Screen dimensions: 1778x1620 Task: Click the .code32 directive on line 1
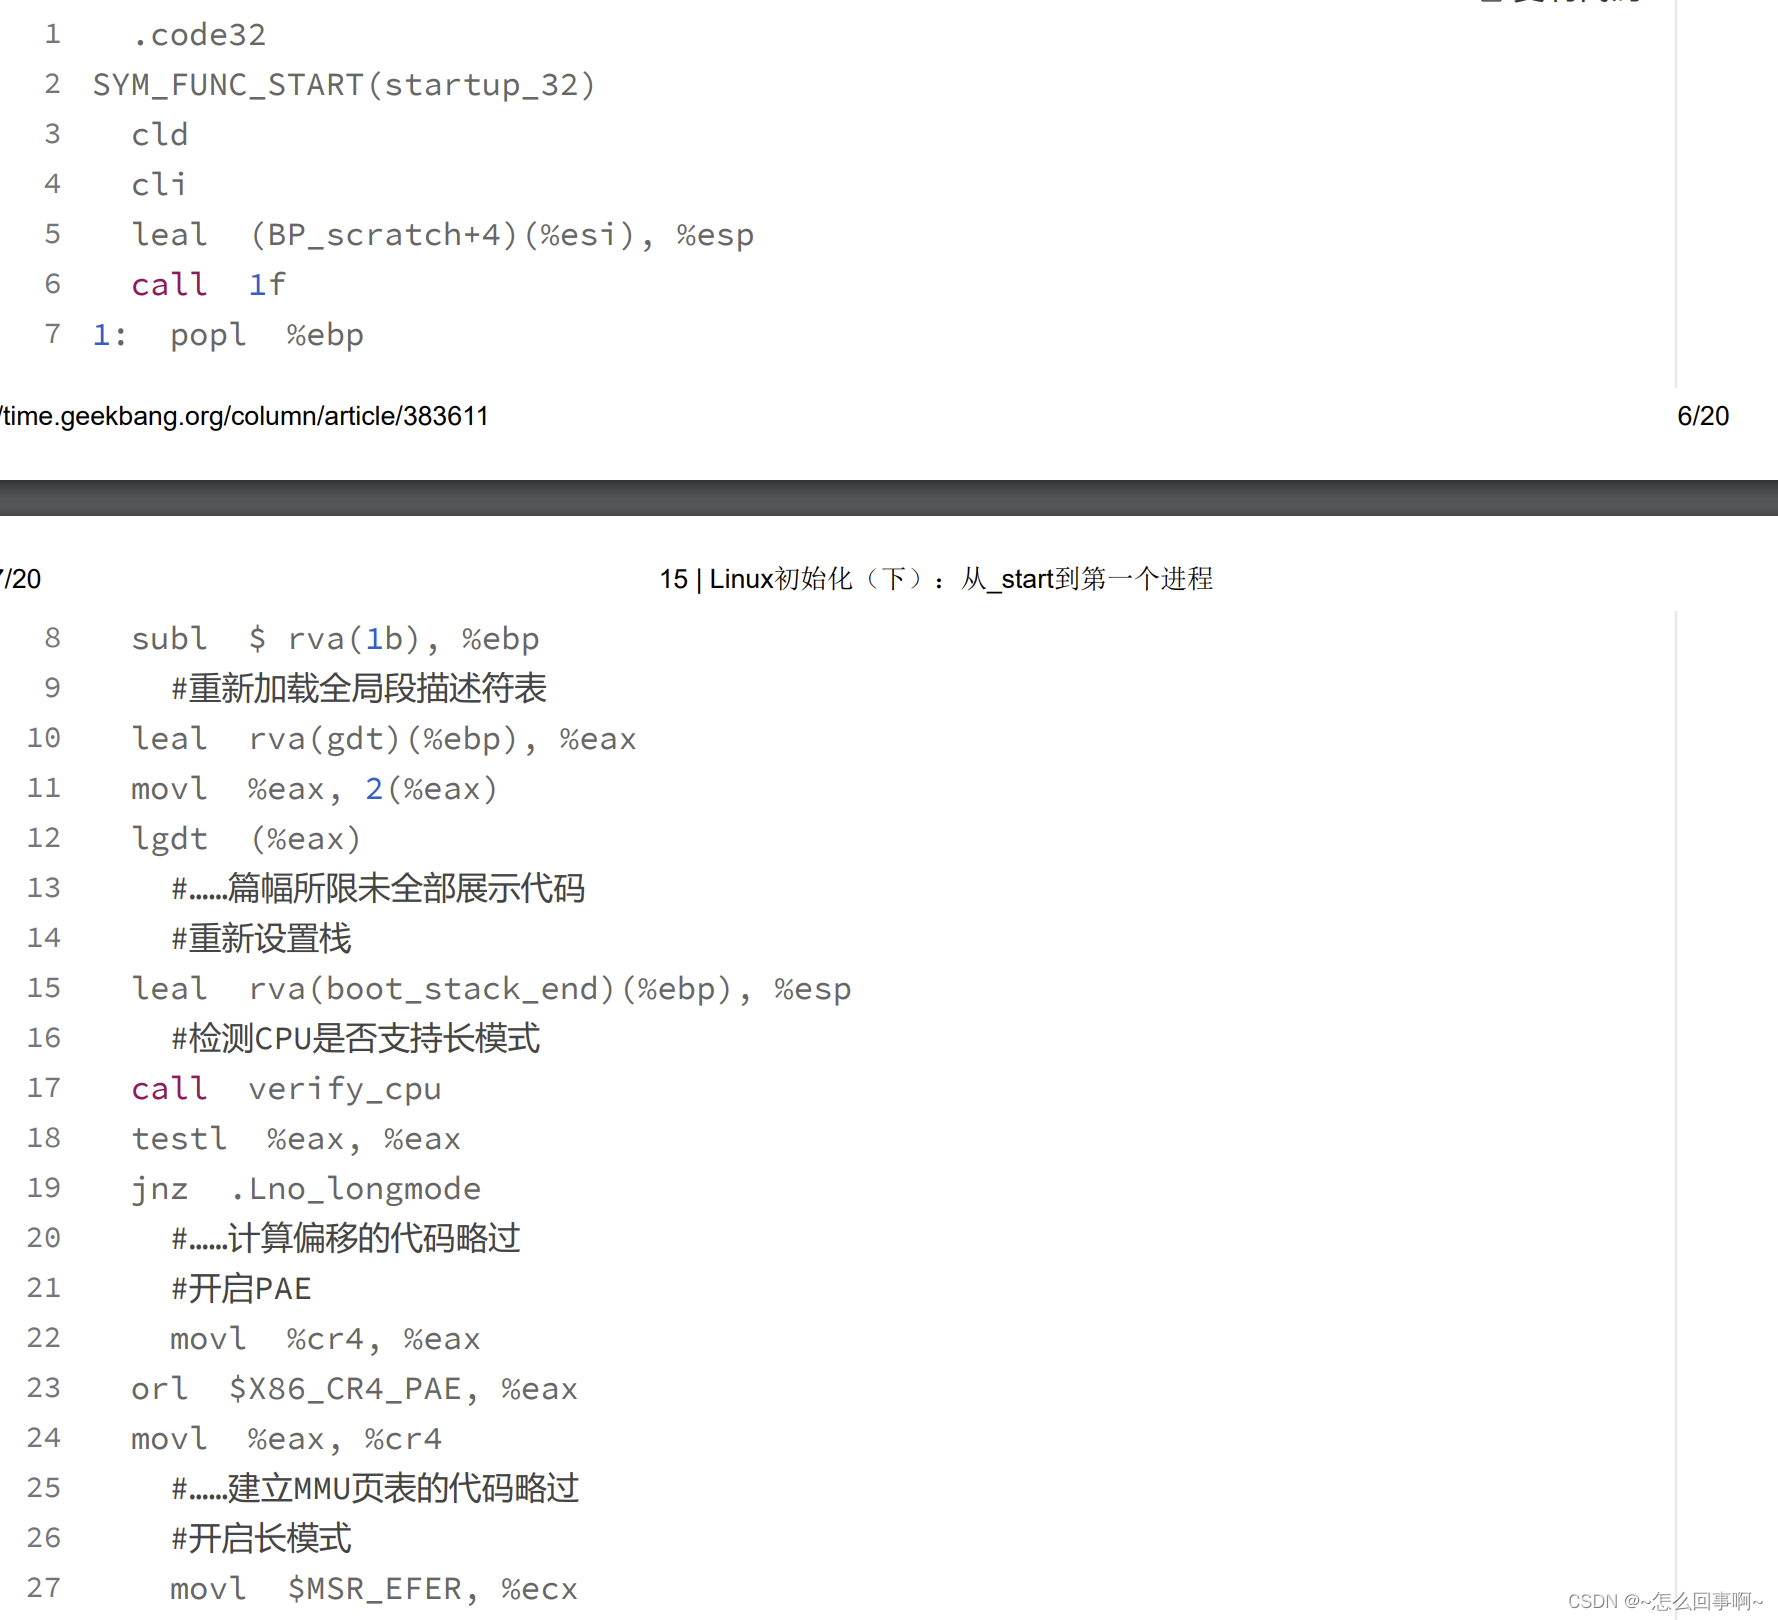(x=199, y=34)
